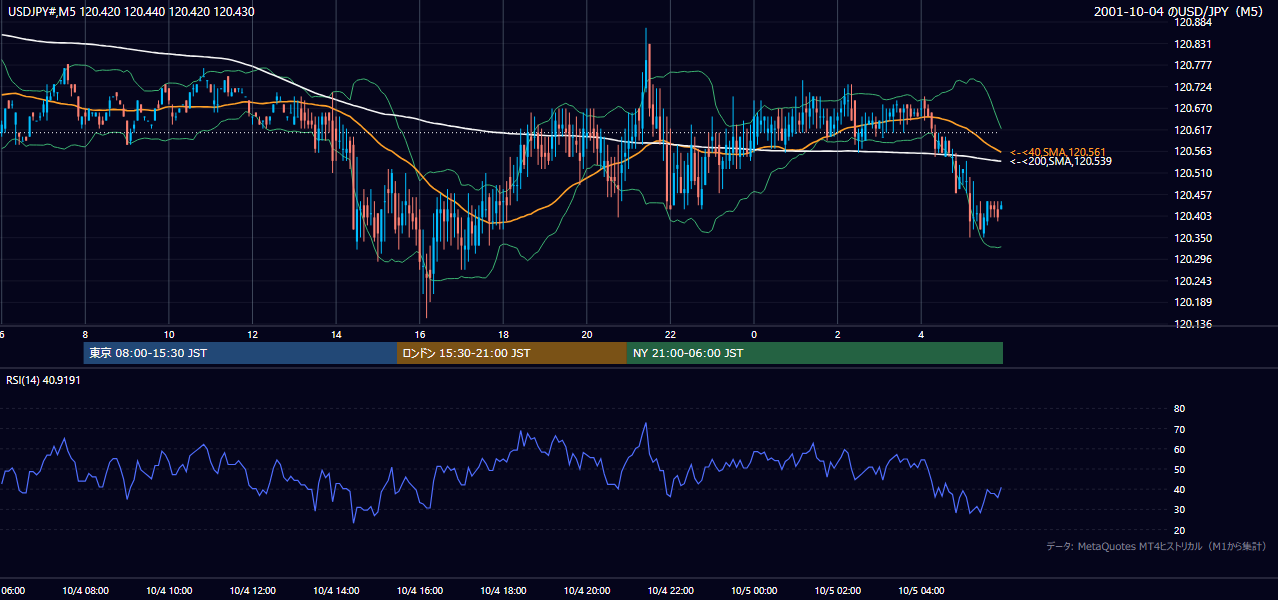Click the 10/4 12:00 date label
Screen dimensions: 1278x600
coord(252,591)
